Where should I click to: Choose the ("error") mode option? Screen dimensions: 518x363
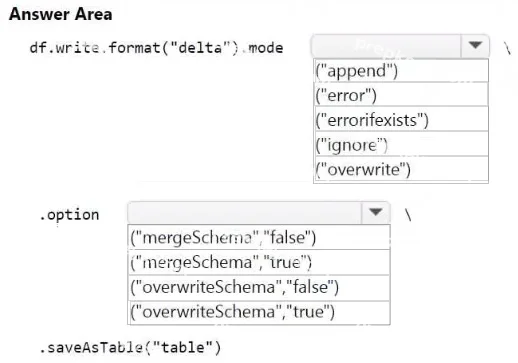pos(401,95)
